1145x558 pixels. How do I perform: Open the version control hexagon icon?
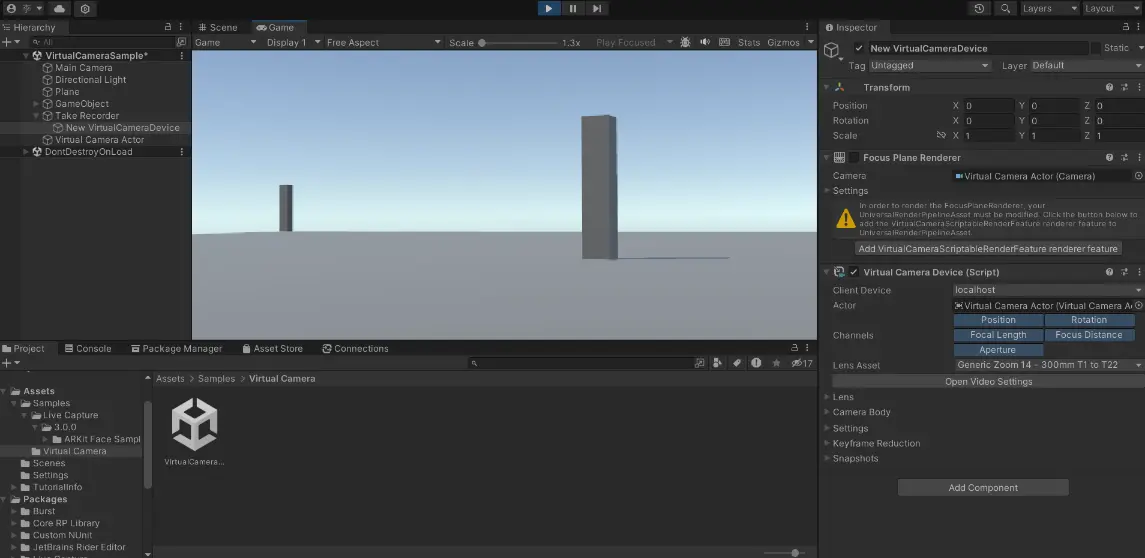click(x=85, y=9)
